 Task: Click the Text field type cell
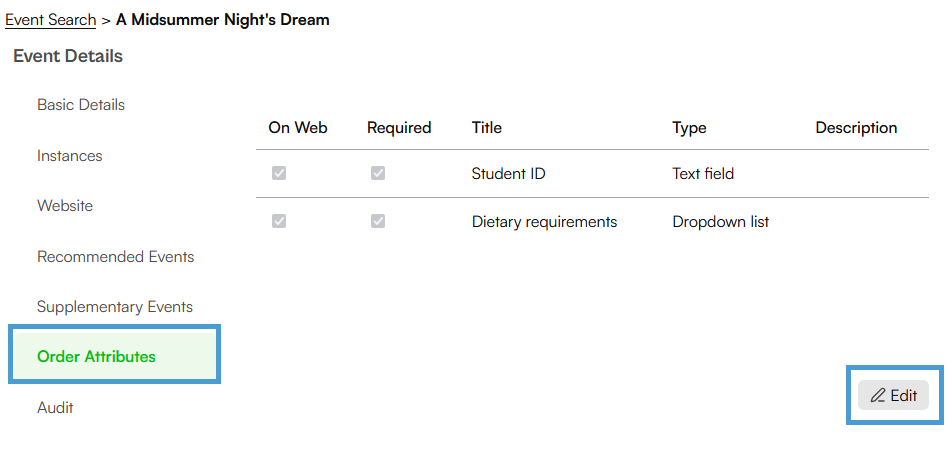[703, 174]
